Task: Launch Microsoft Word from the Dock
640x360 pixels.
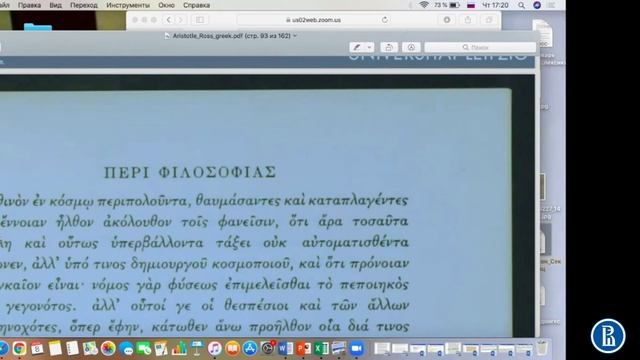Action: point(285,348)
